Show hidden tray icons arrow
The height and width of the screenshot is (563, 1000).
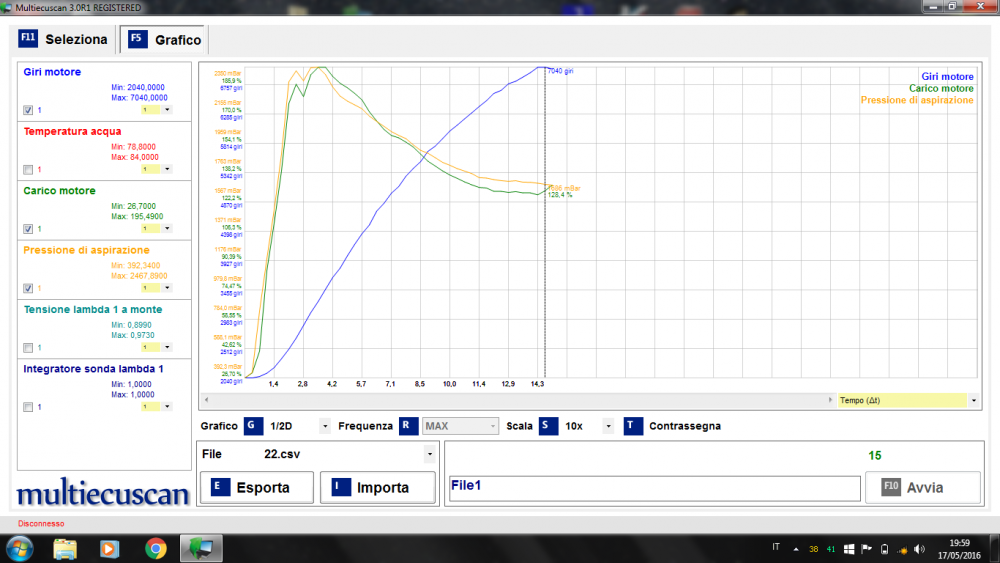[x=796, y=549]
